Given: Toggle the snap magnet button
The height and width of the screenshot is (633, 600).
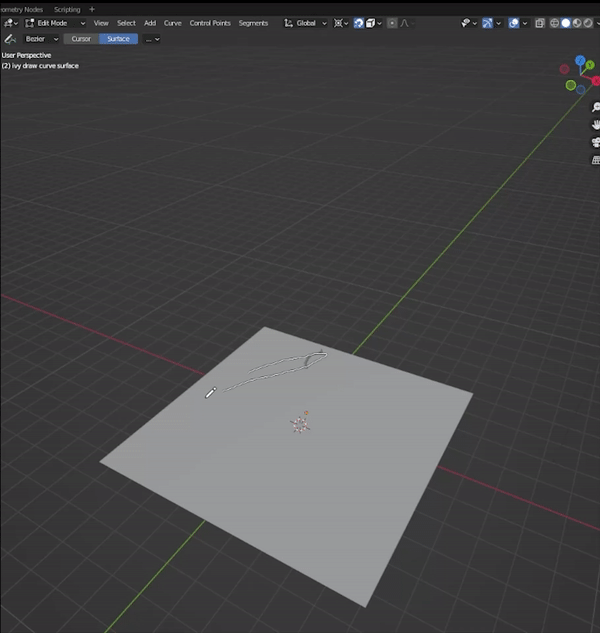Looking at the screenshot, I should coord(359,23).
